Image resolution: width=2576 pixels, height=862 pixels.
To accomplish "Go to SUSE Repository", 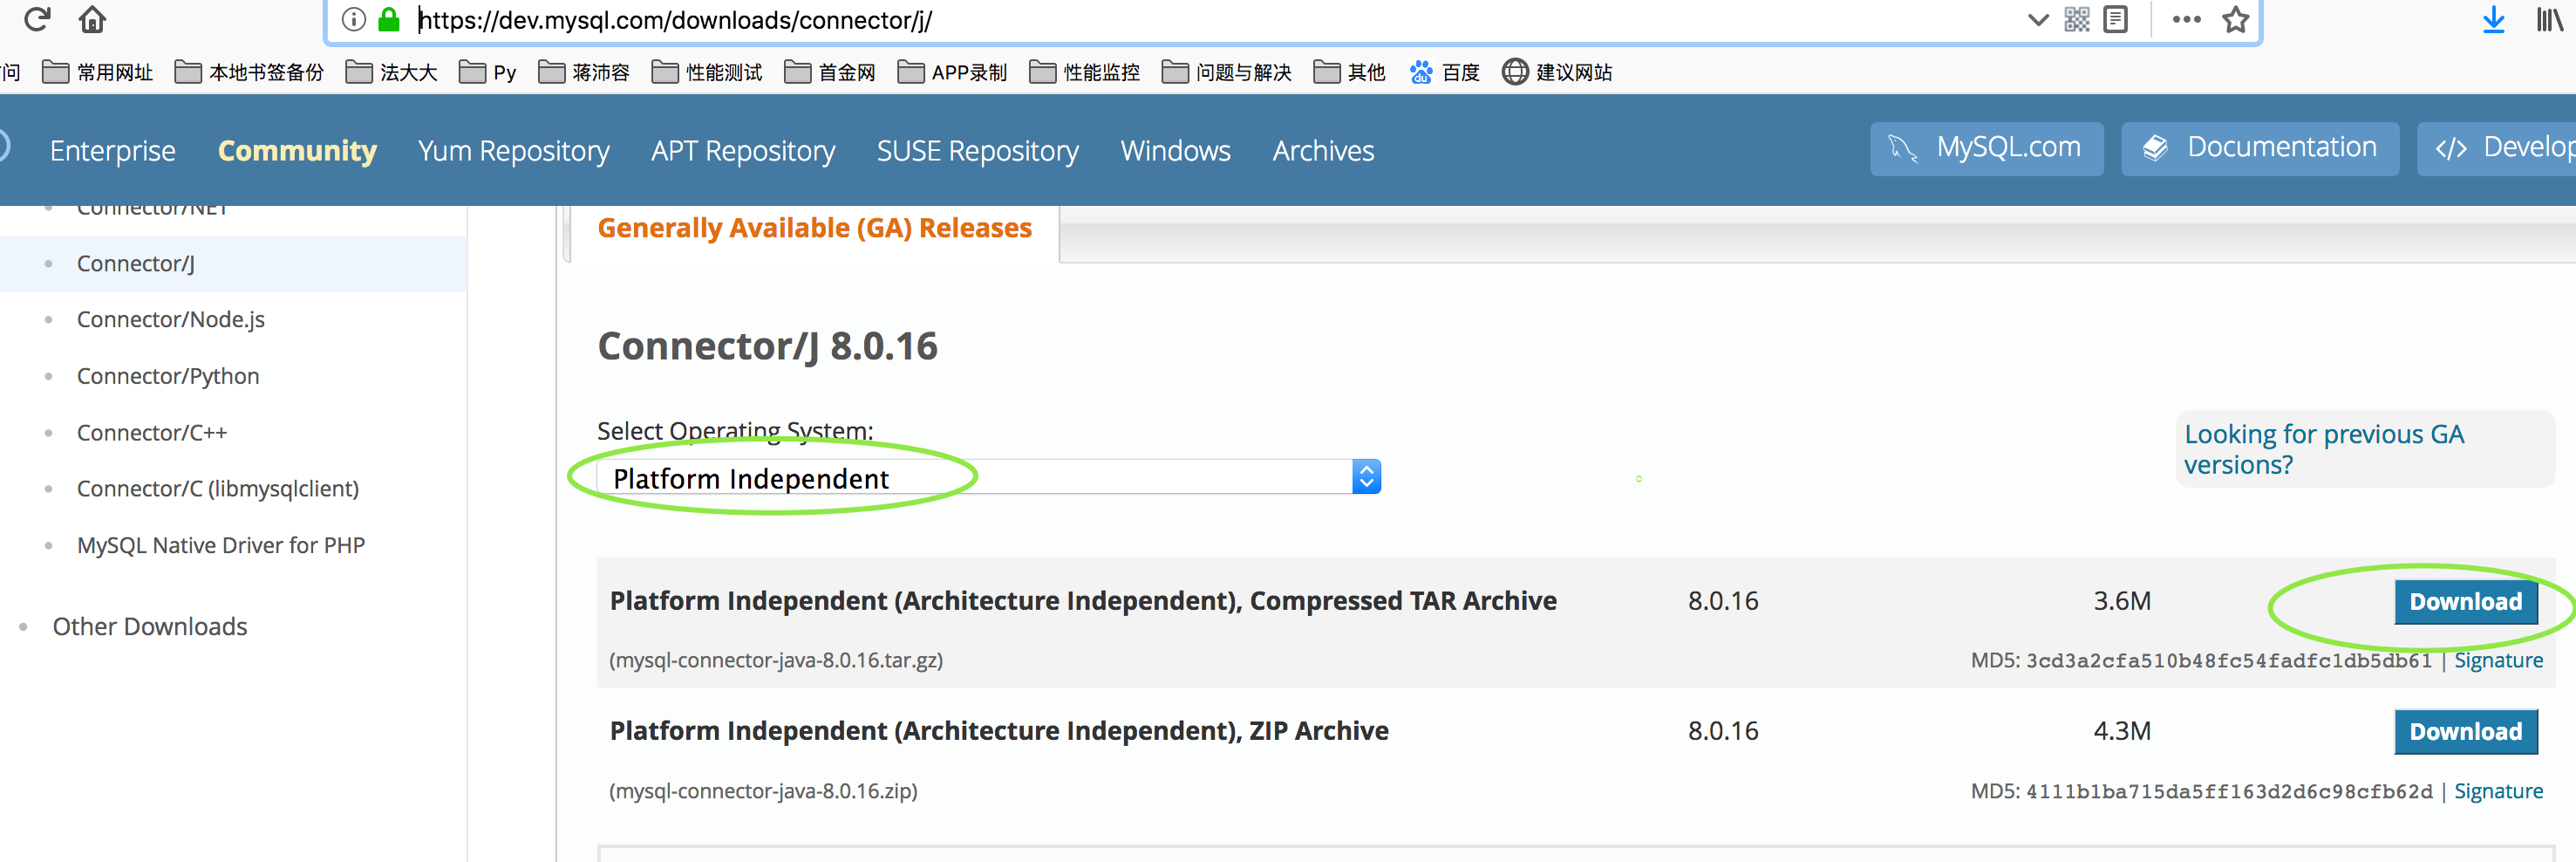I will coord(978,150).
